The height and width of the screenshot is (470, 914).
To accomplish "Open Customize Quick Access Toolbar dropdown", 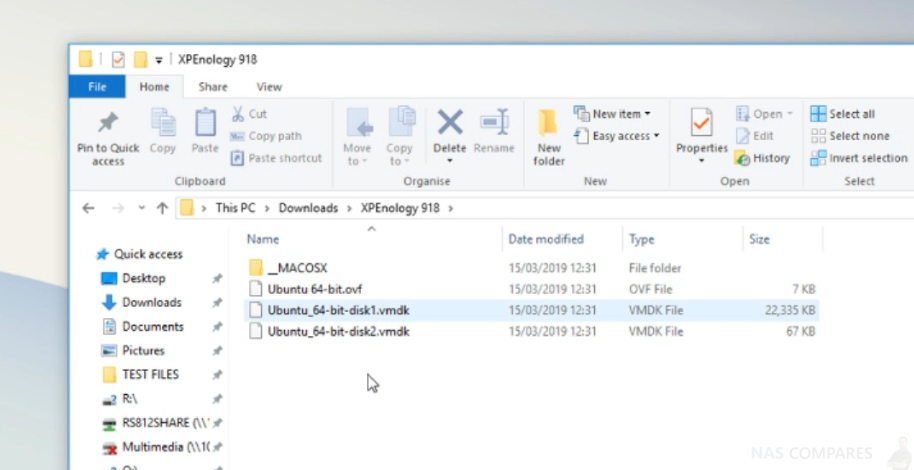I will (158, 59).
